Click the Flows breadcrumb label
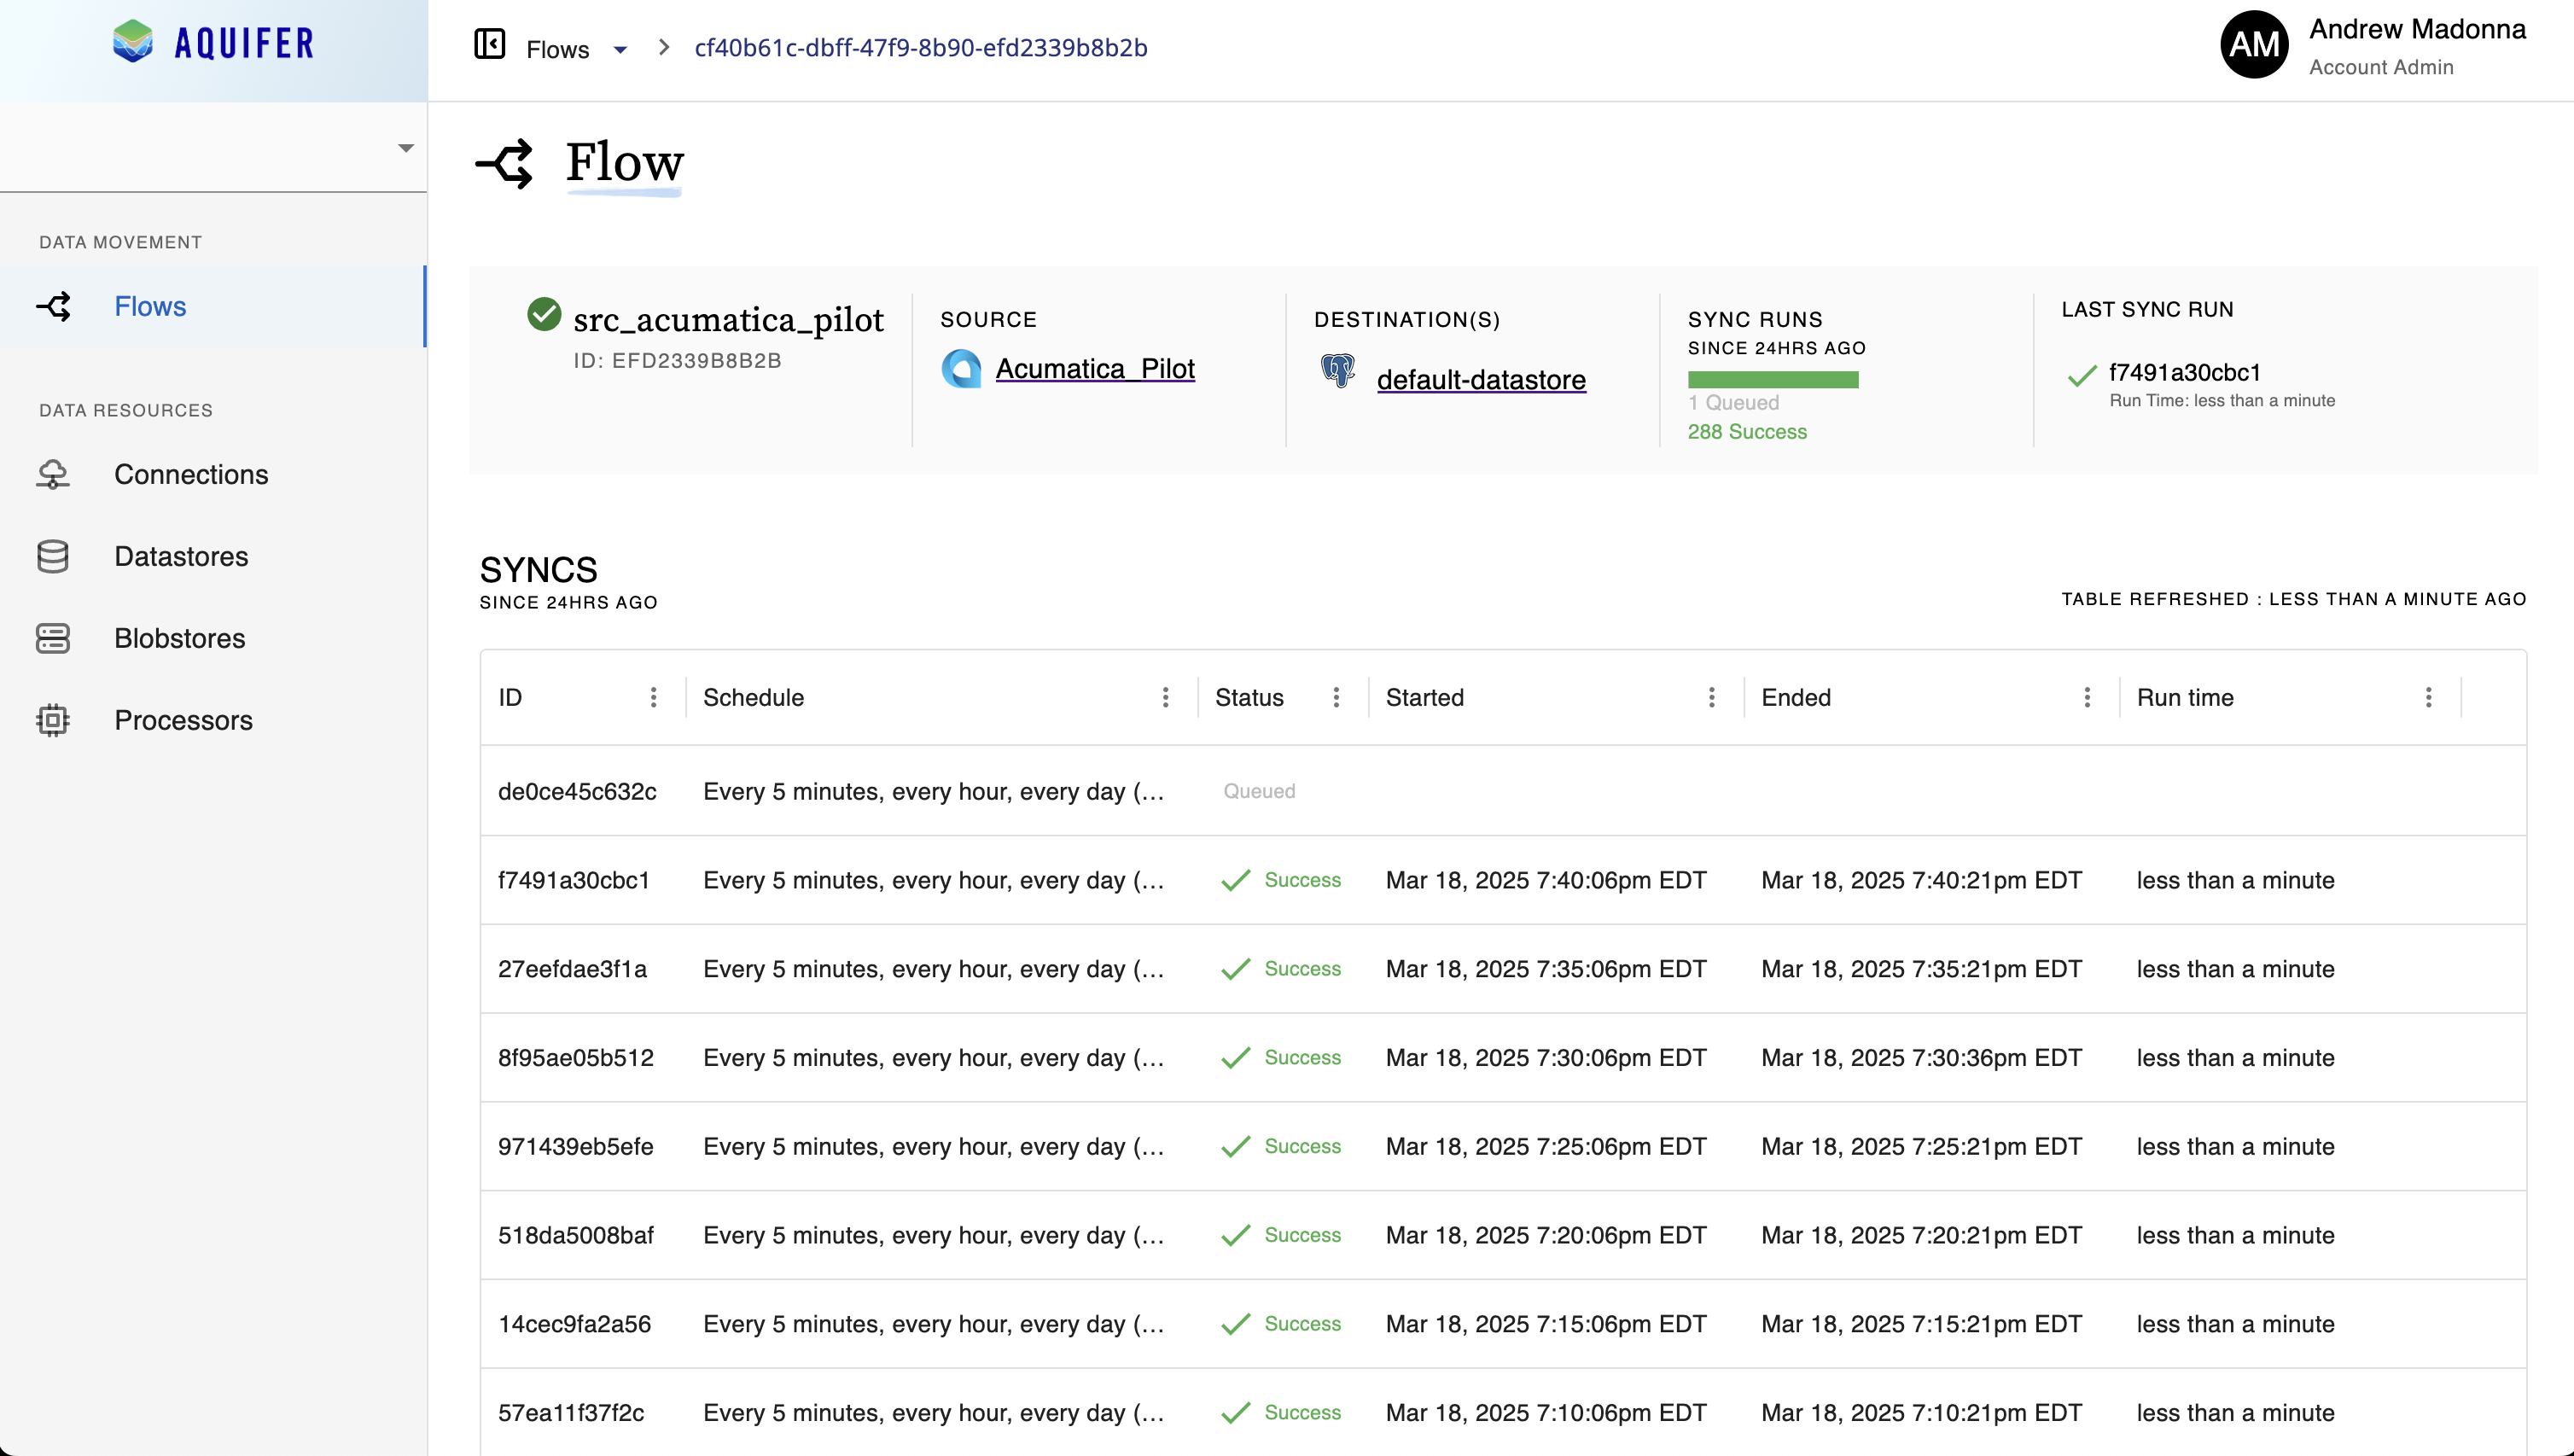2574x1456 pixels. 557,49
